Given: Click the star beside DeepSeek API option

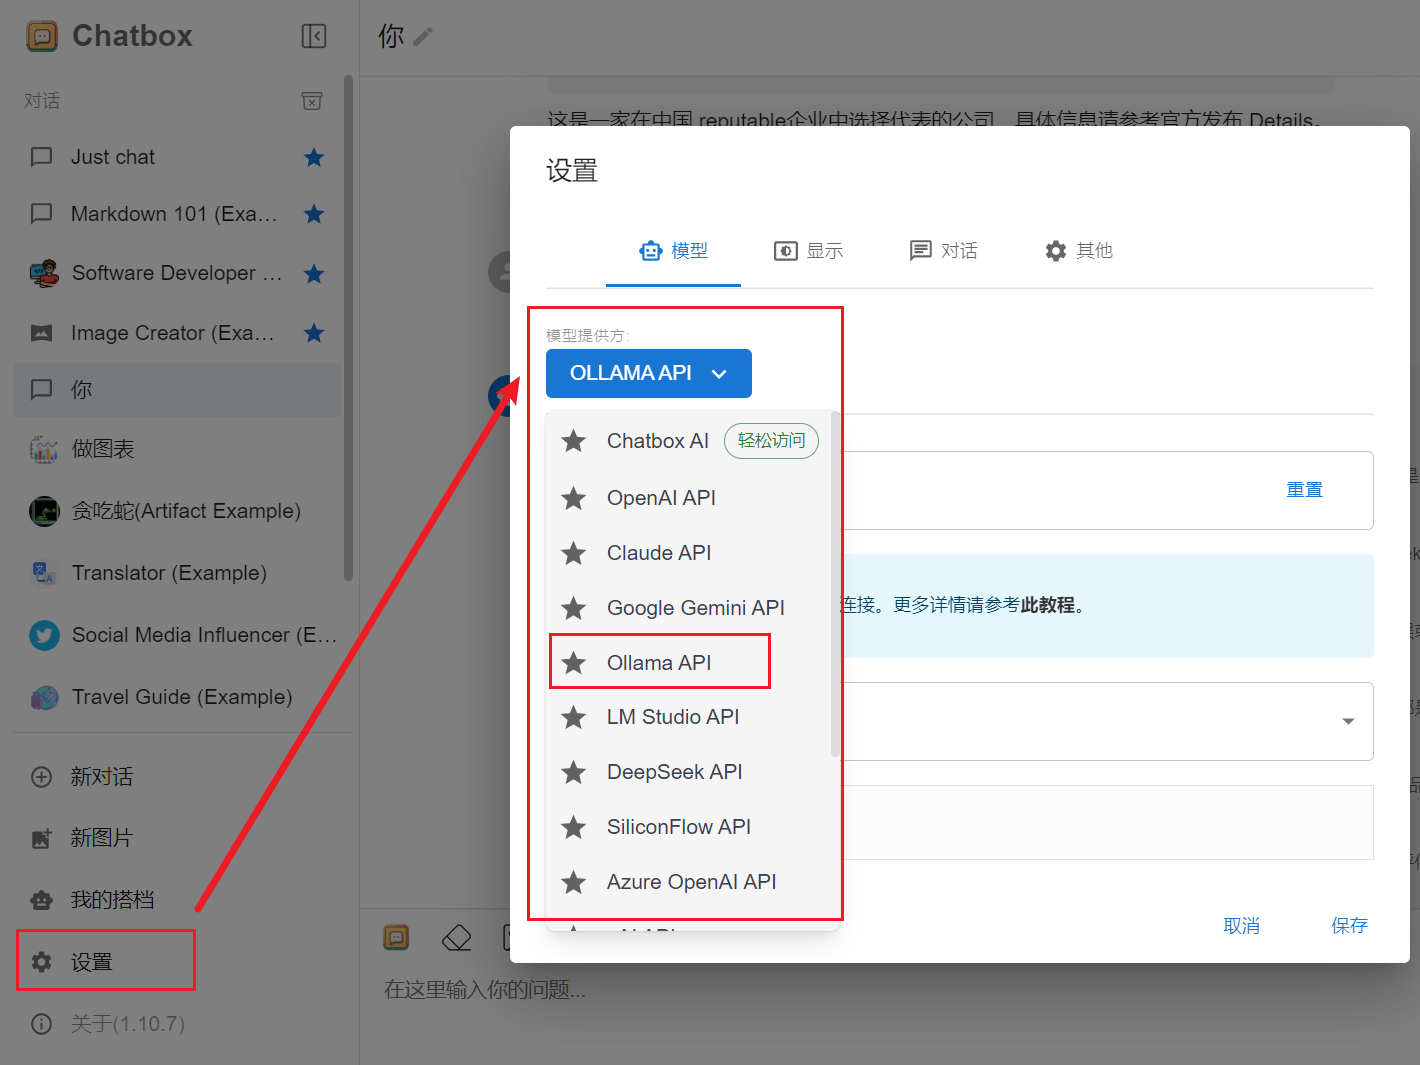Looking at the screenshot, I should coord(573,772).
